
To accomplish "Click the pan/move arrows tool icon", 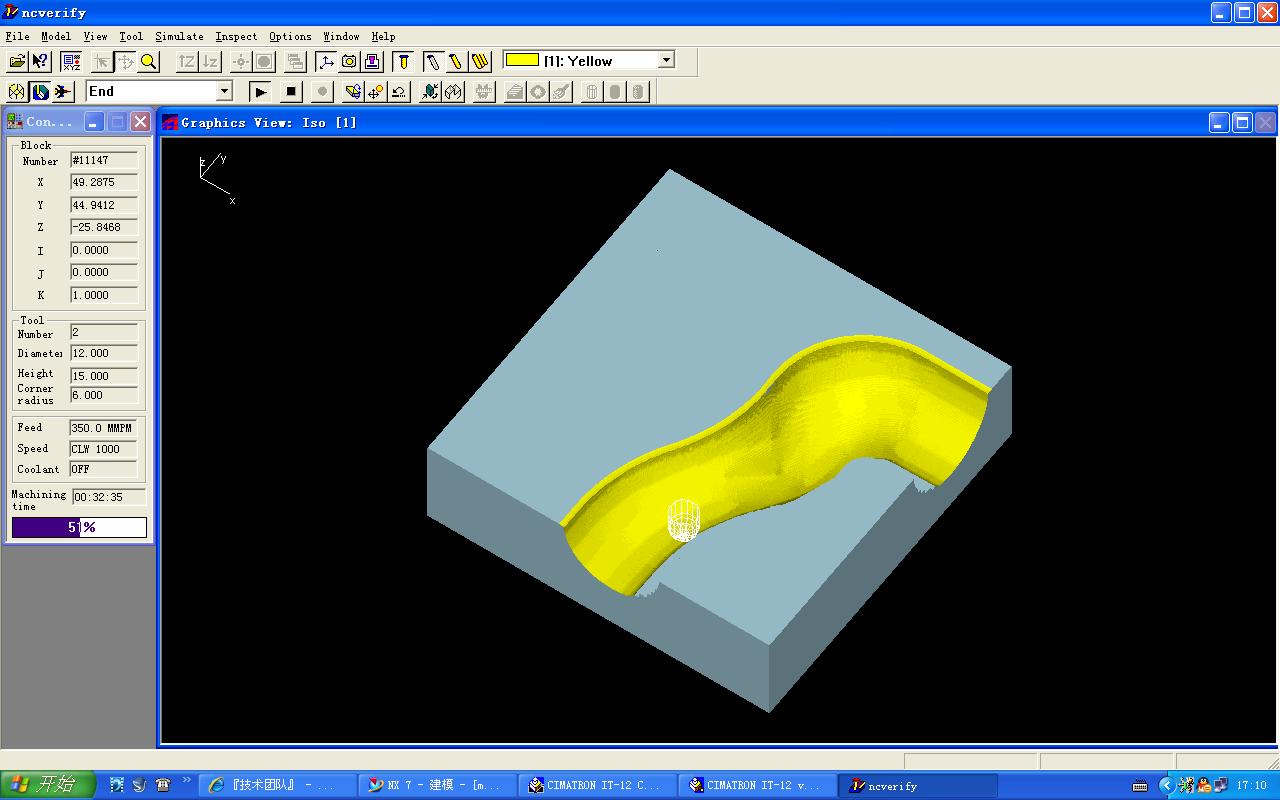I will tap(126, 61).
